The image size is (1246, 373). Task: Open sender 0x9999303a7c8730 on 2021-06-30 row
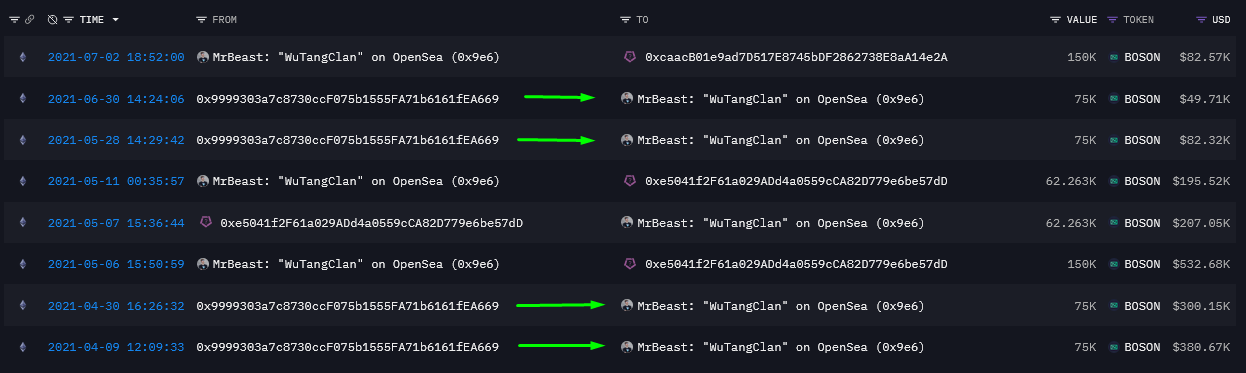(347, 99)
